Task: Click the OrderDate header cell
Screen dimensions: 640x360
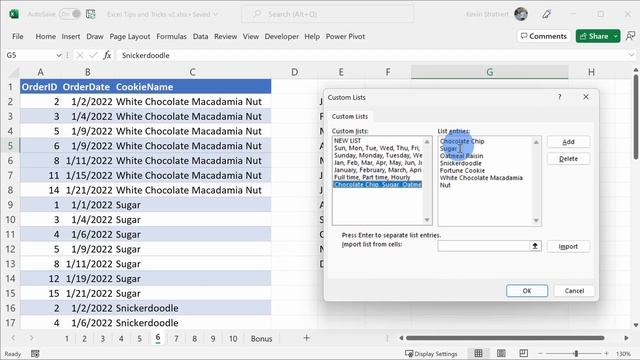Action: (87, 87)
